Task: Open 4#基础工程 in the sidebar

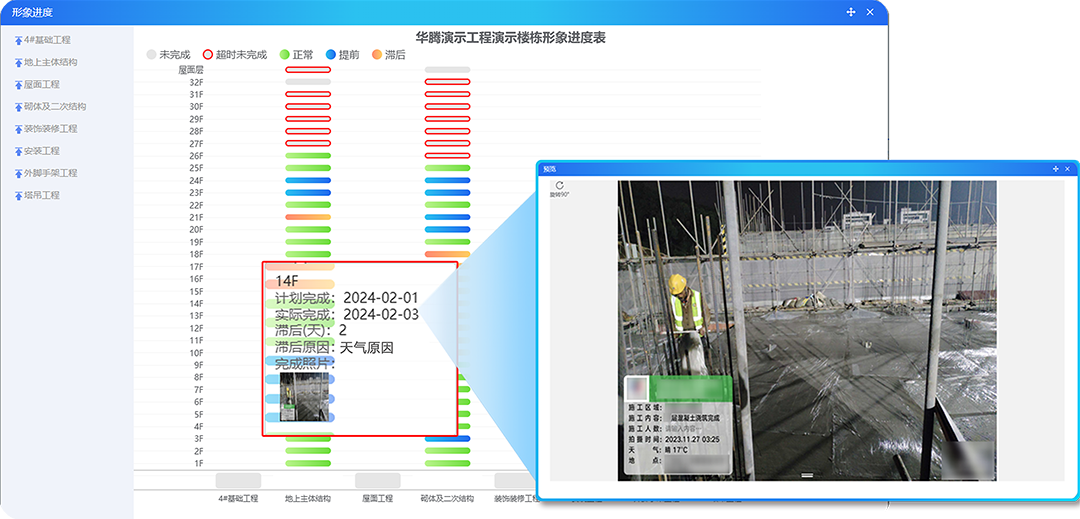Action: pyautogui.click(x=47, y=41)
